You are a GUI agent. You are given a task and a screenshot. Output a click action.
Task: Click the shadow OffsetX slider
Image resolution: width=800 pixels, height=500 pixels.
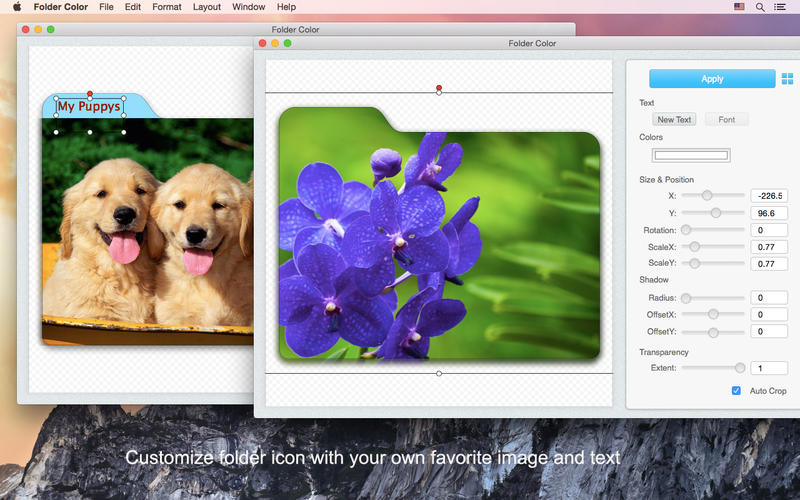713,314
